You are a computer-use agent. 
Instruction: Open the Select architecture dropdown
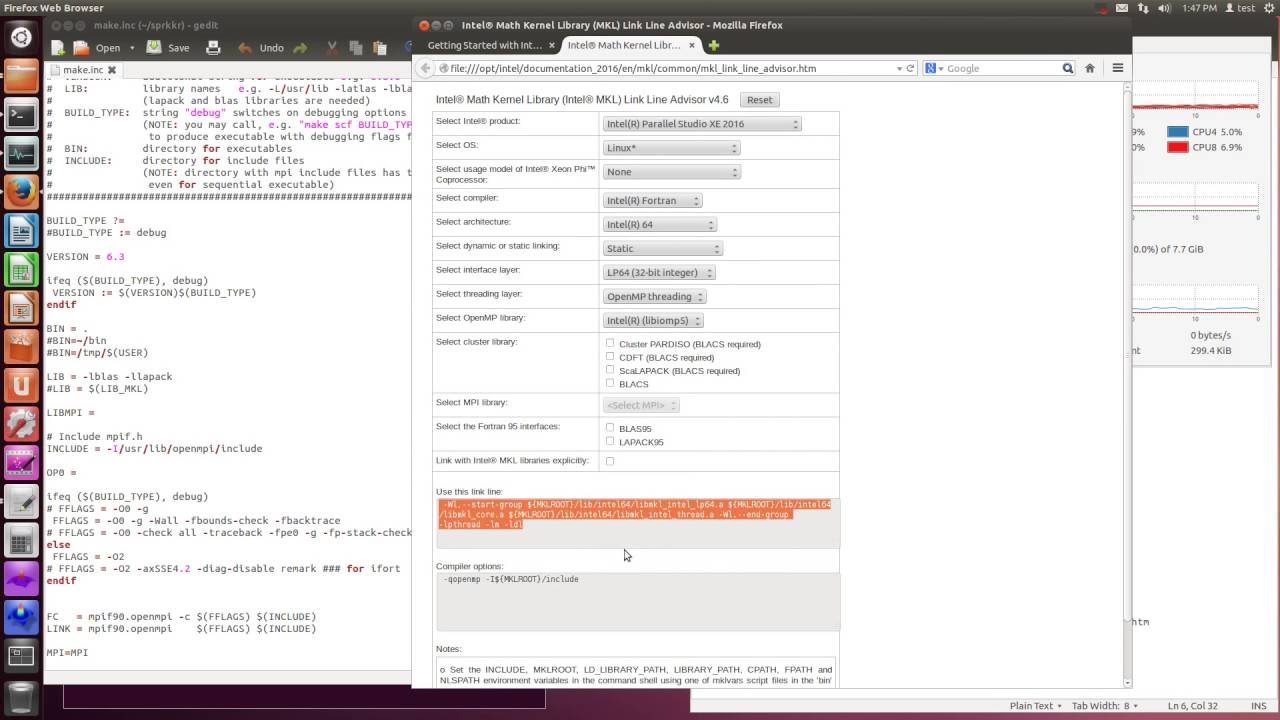coord(660,224)
